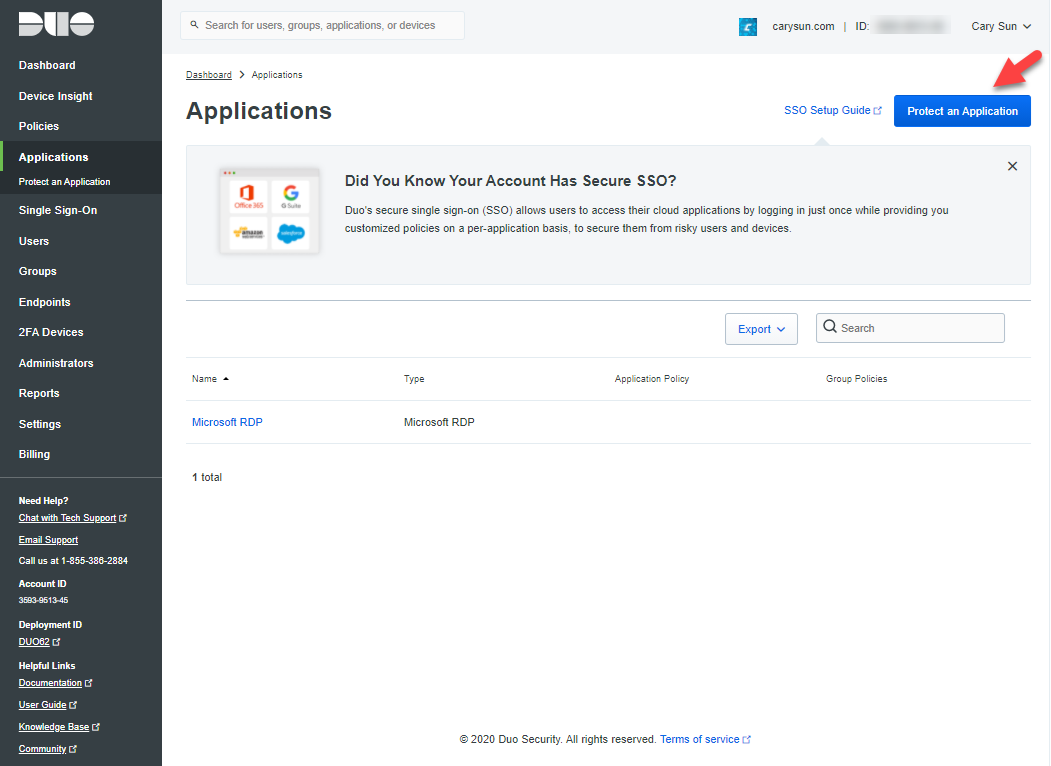
Task: Click the magnifier icon in the table search box
Action: [830, 327]
